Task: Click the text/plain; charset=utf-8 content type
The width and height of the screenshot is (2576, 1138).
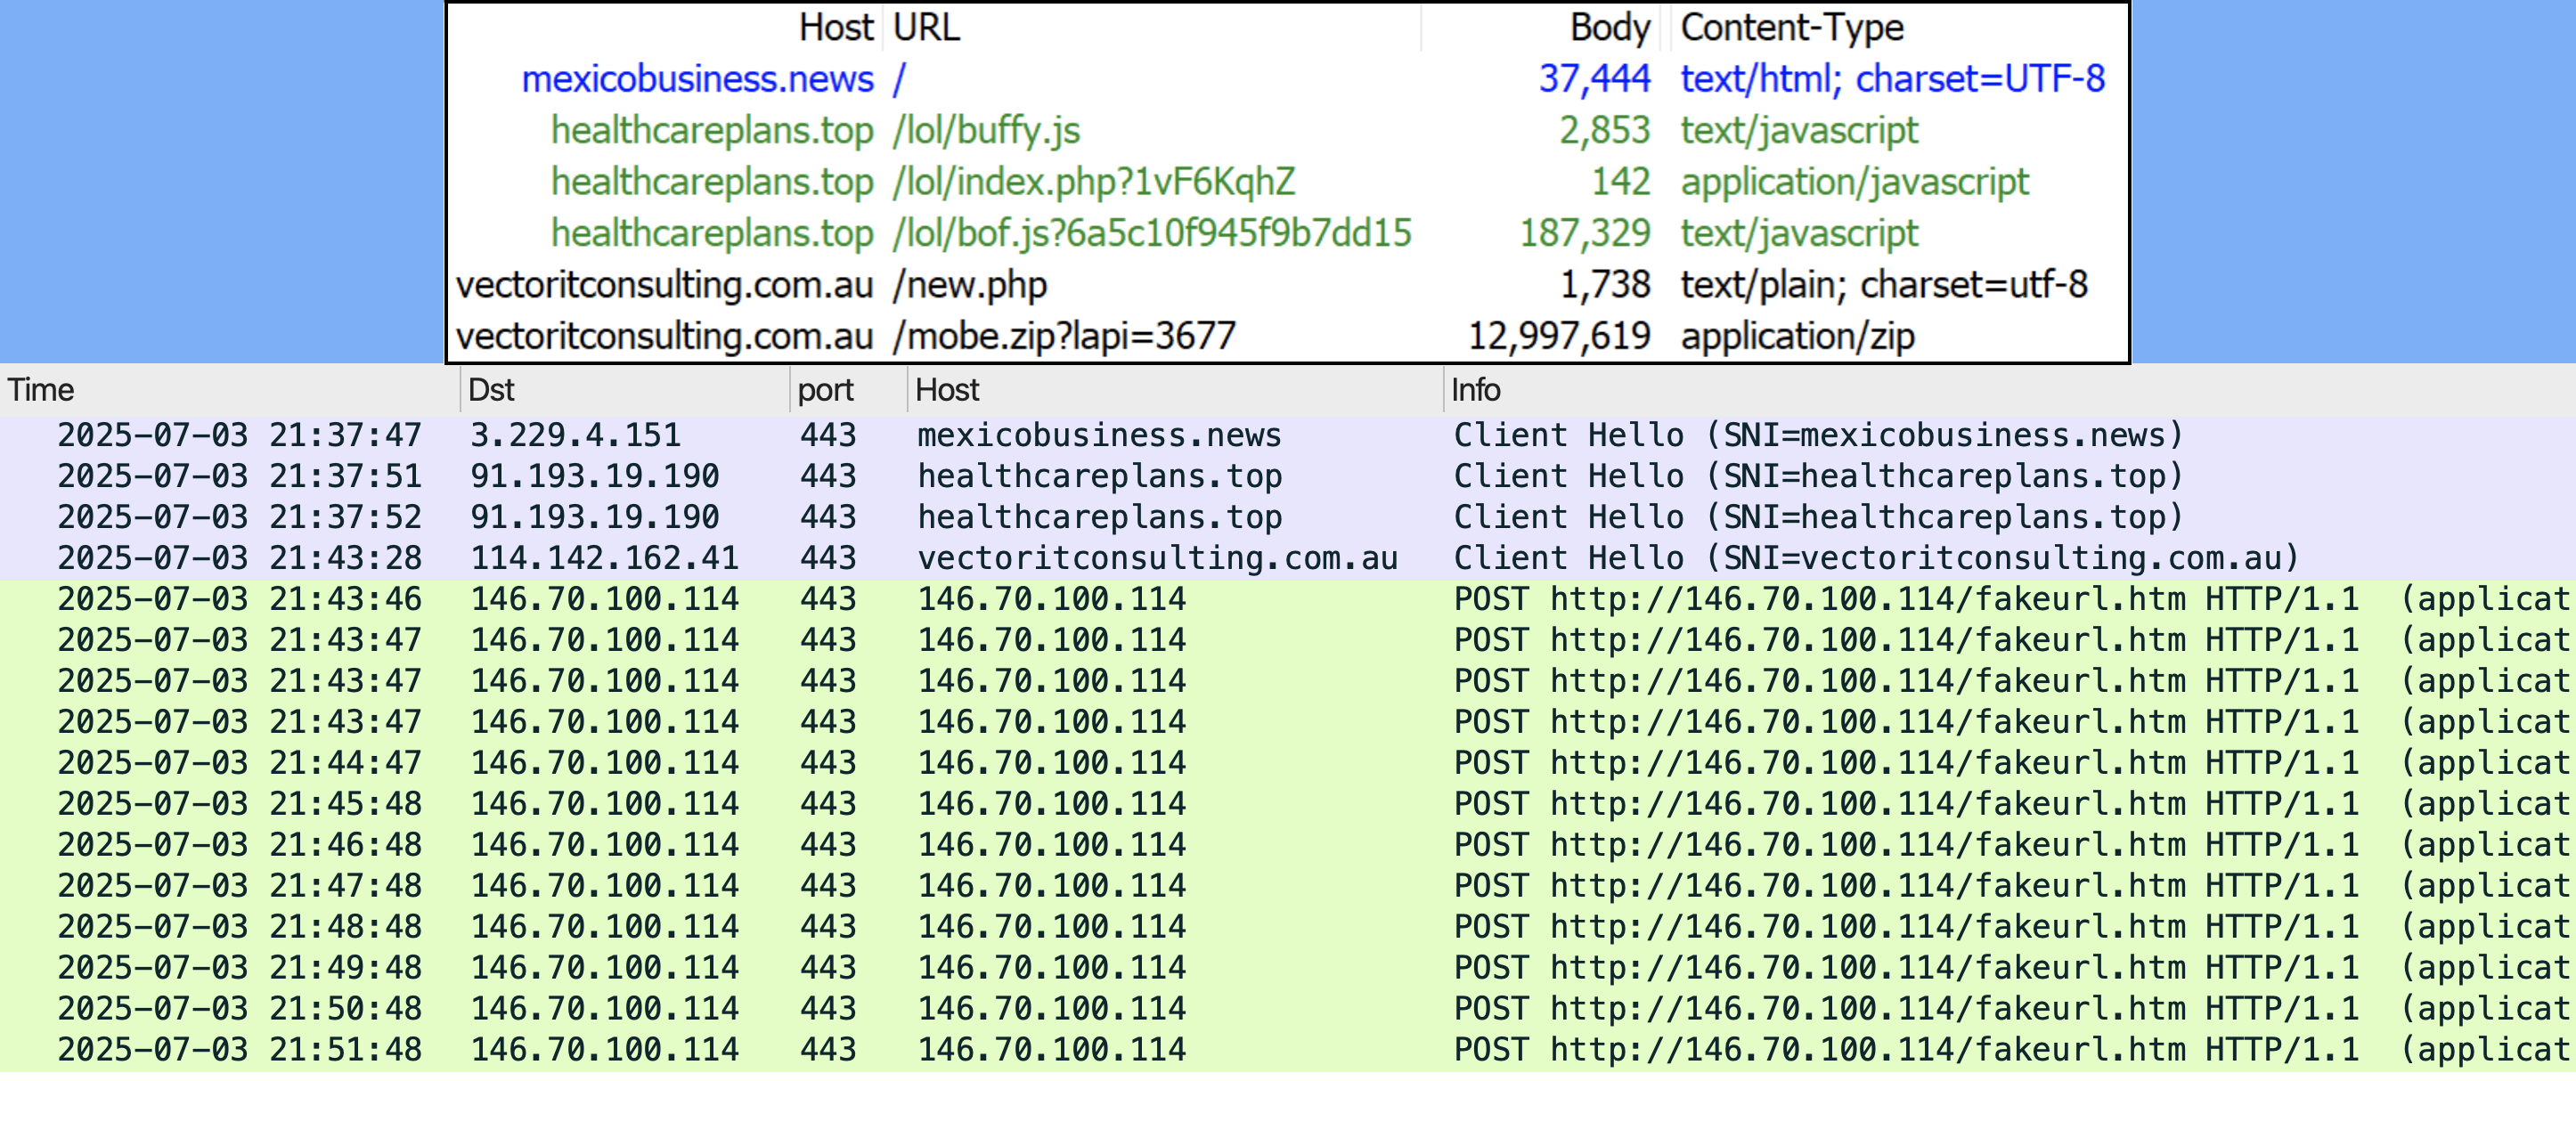Action: [1883, 285]
